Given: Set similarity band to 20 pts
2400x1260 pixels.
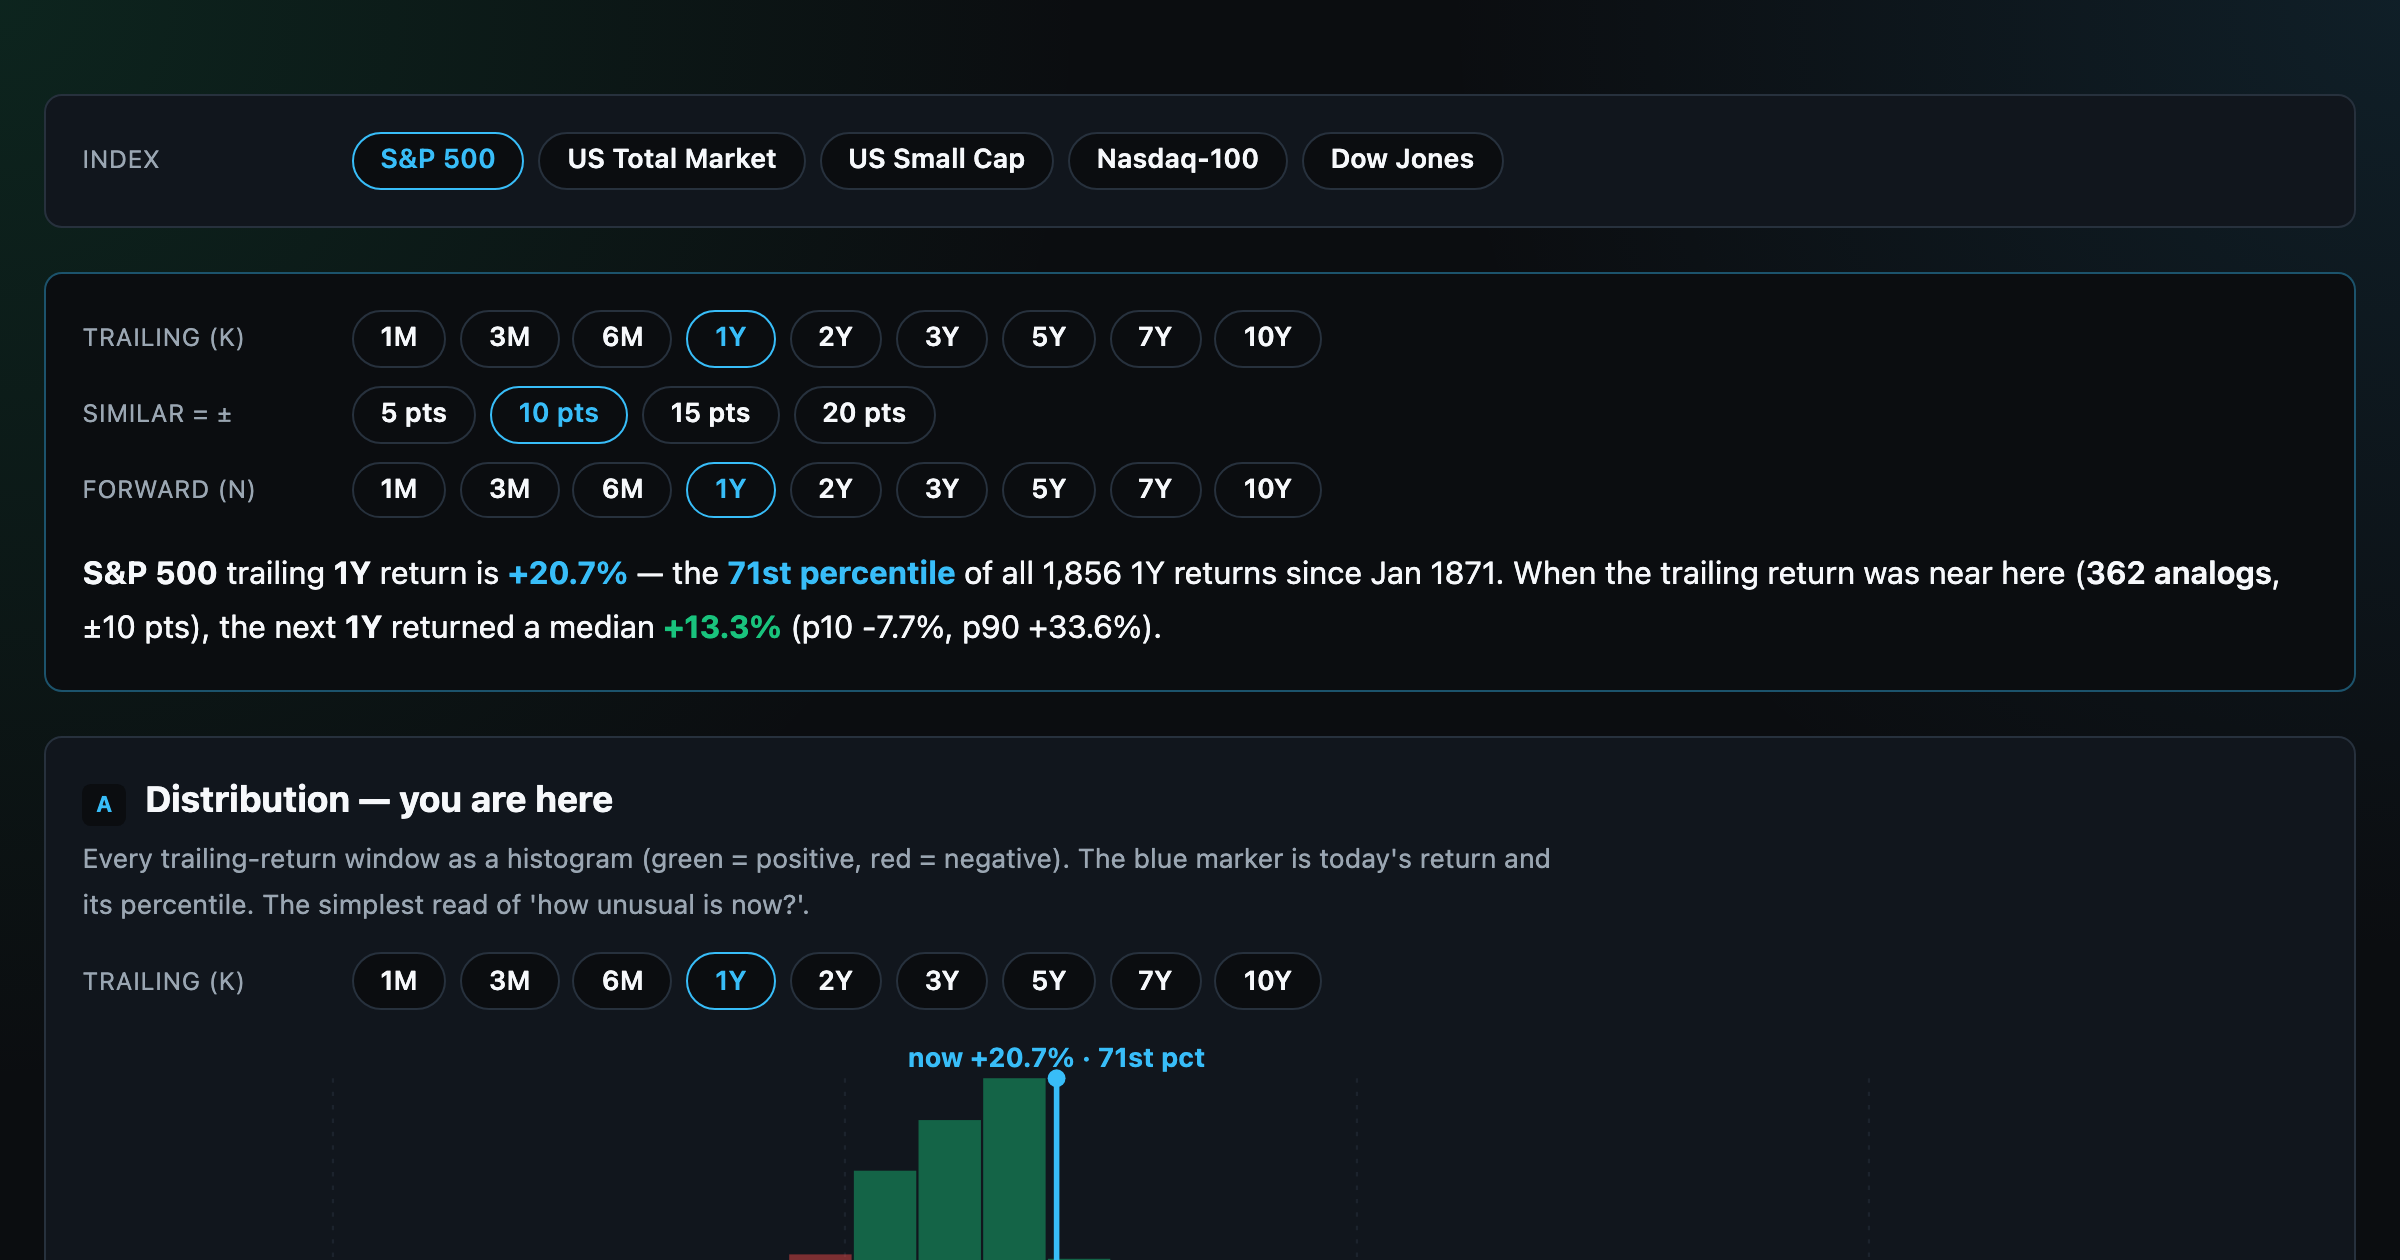Looking at the screenshot, I should click(864, 414).
